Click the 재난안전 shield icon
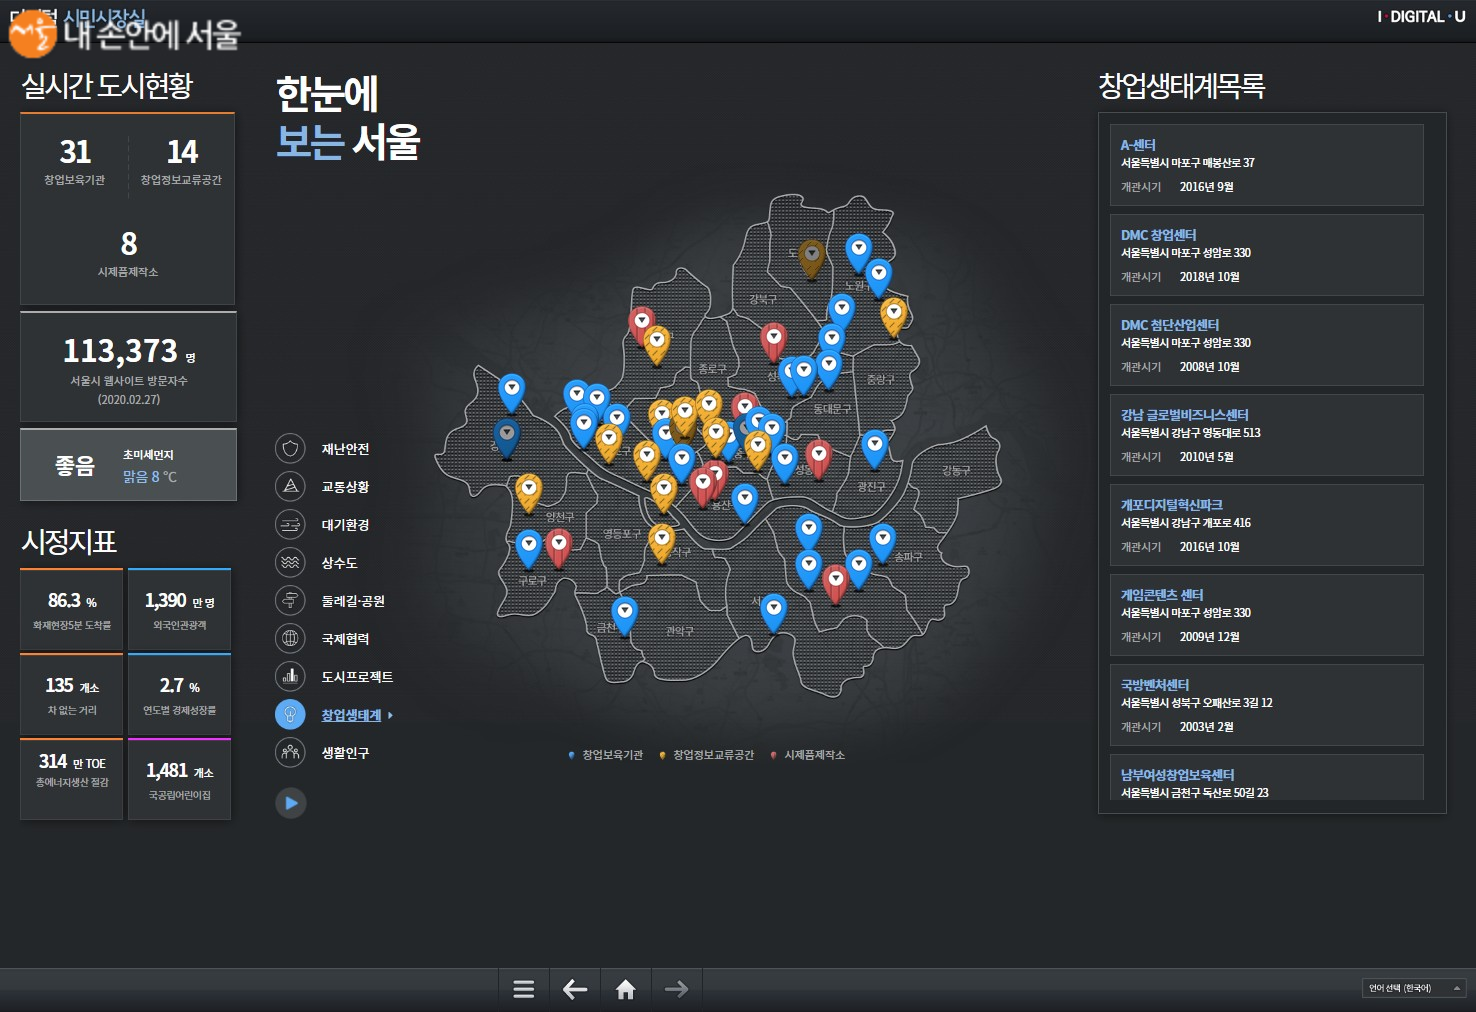Viewport: 1476px width, 1012px height. [x=290, y=449]
